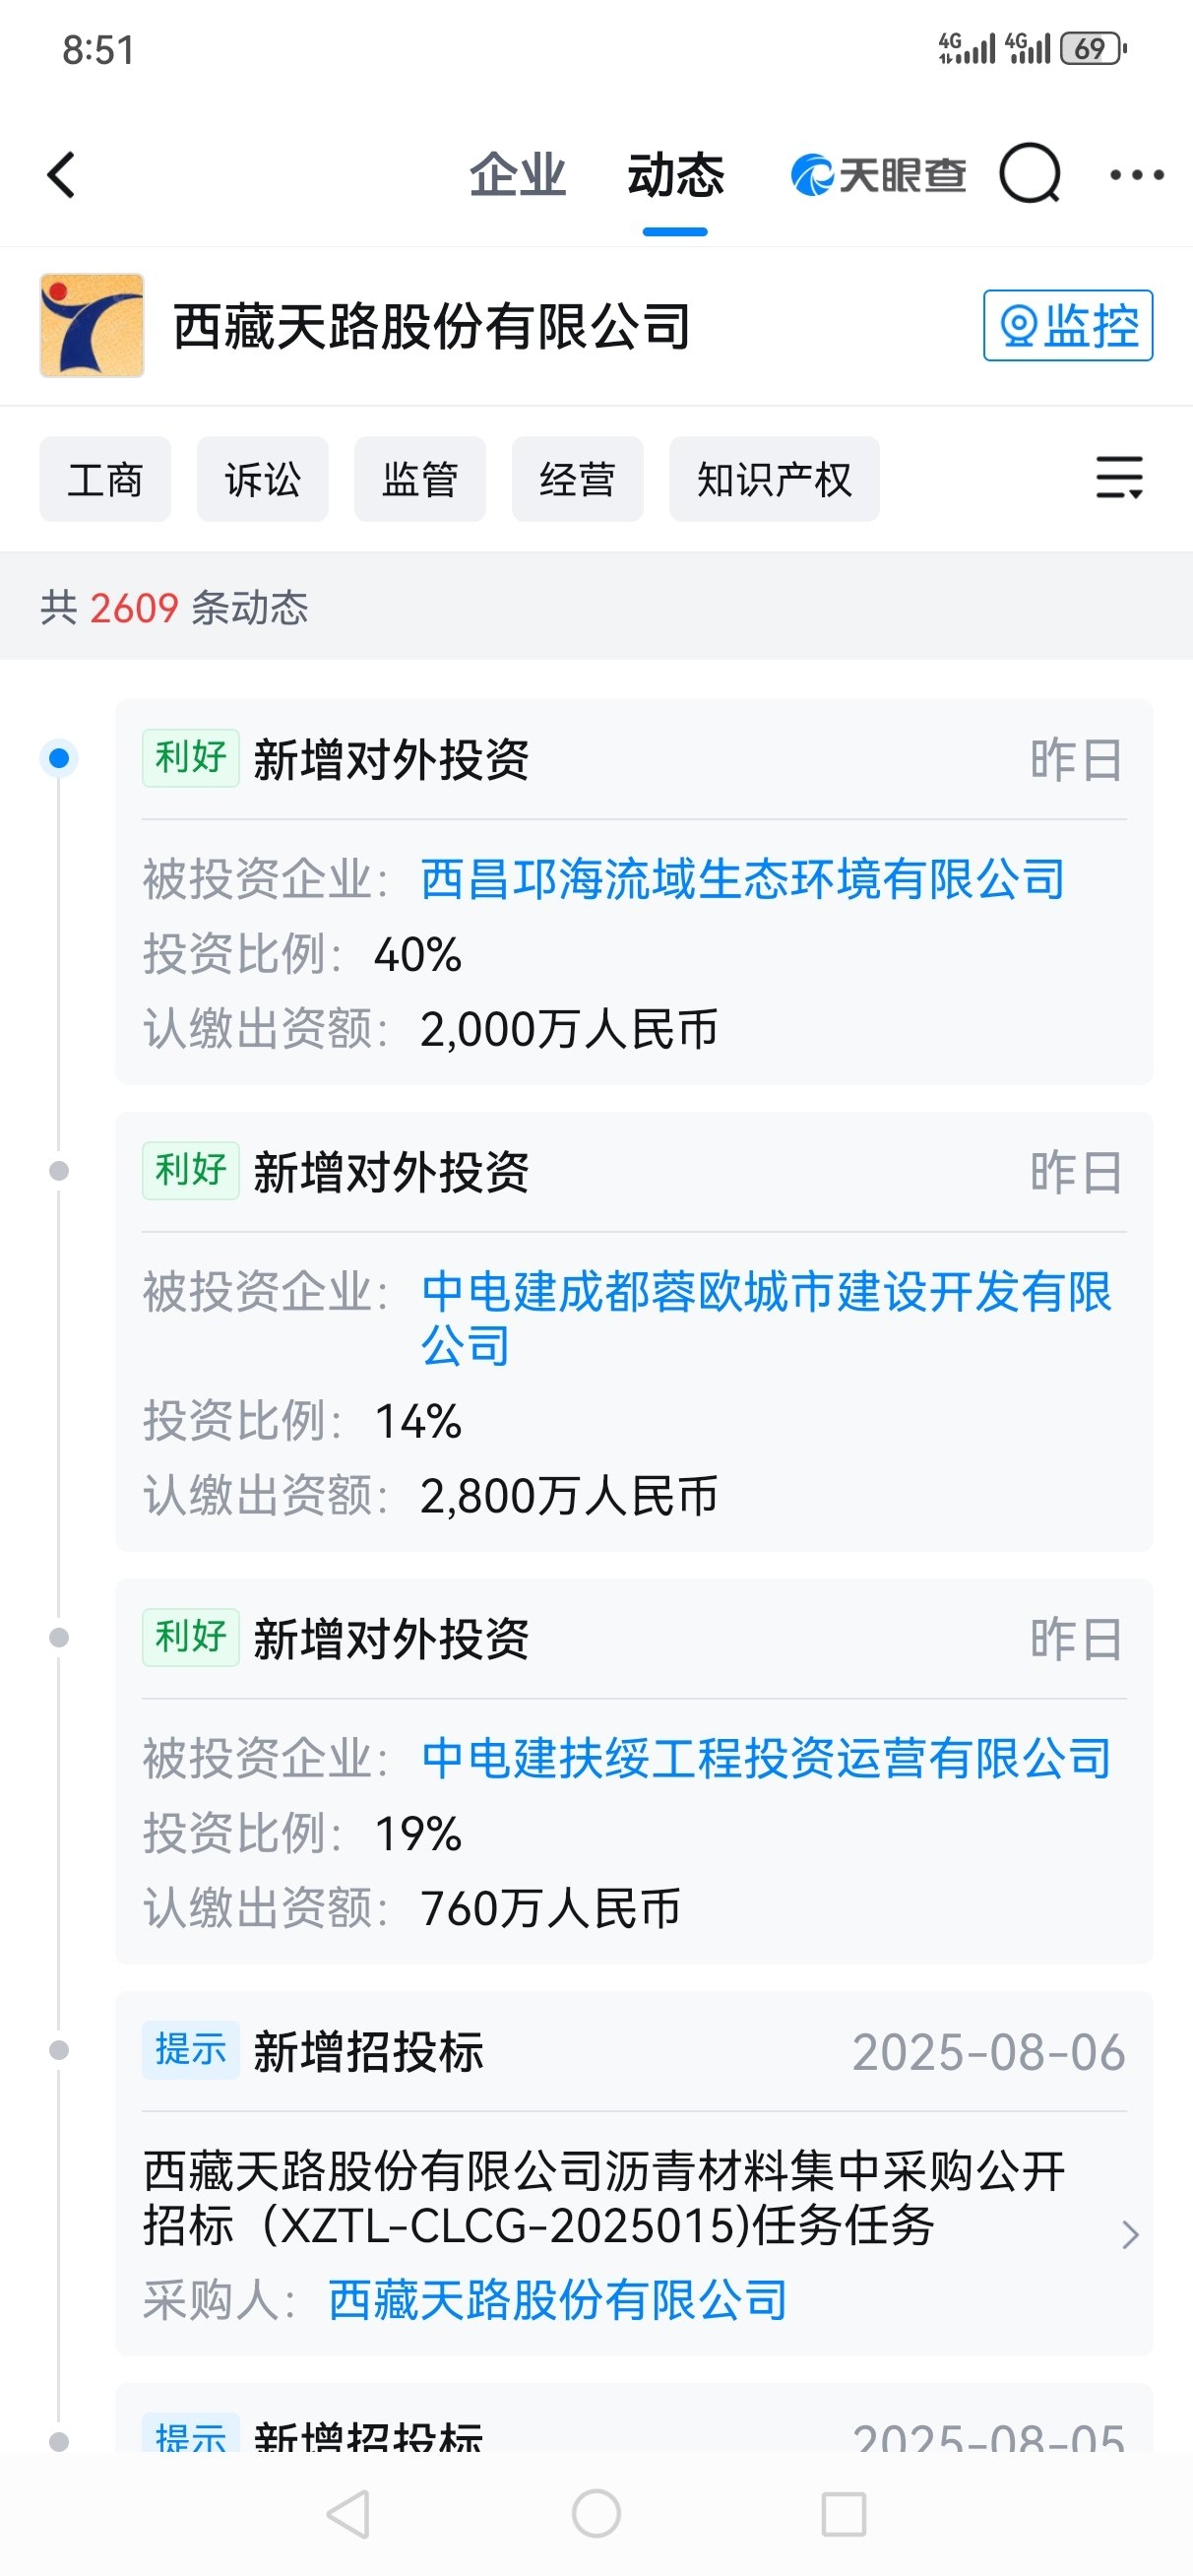Filter by 监管 category chip
Viewport: 1193px width, 2576px height.
420,479
